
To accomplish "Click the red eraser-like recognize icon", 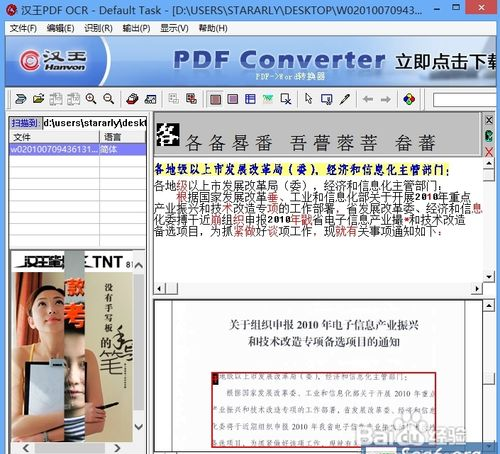I will (132, 99).
